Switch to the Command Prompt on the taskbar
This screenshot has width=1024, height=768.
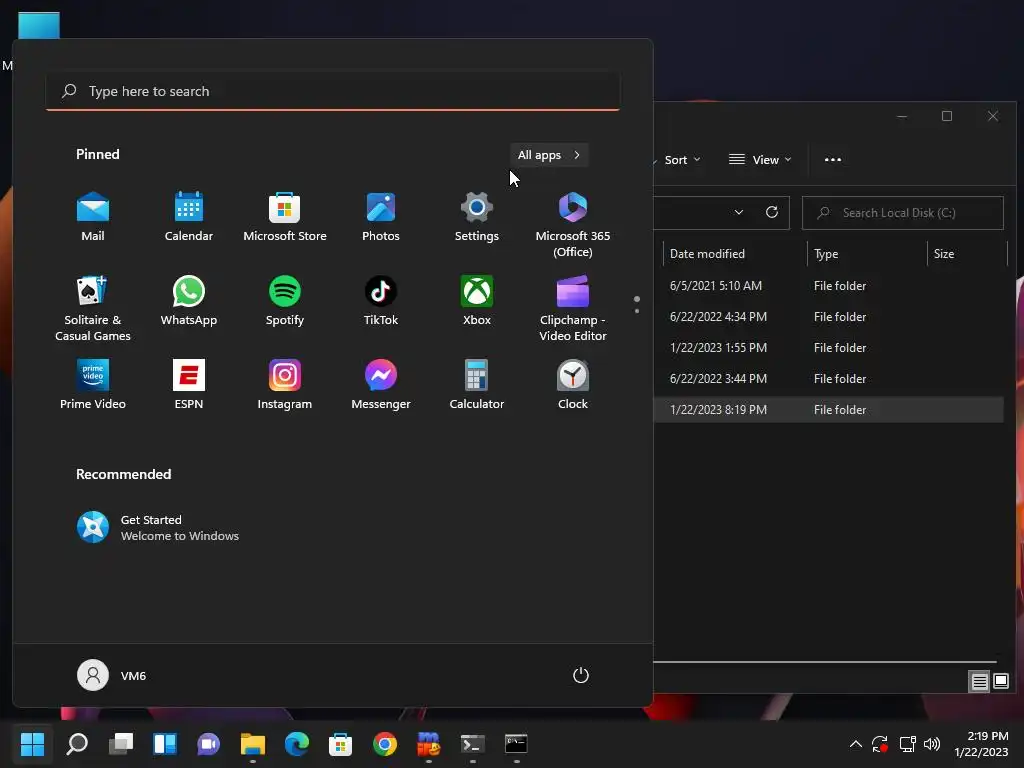pyautogui.click(x=516, y=743)
